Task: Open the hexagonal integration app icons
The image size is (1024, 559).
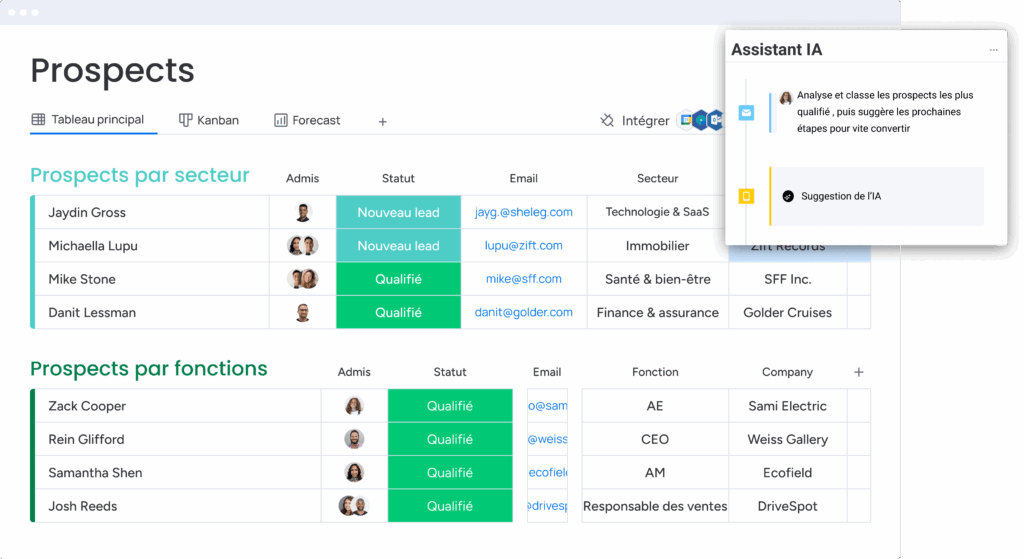Action: [701, 120]
